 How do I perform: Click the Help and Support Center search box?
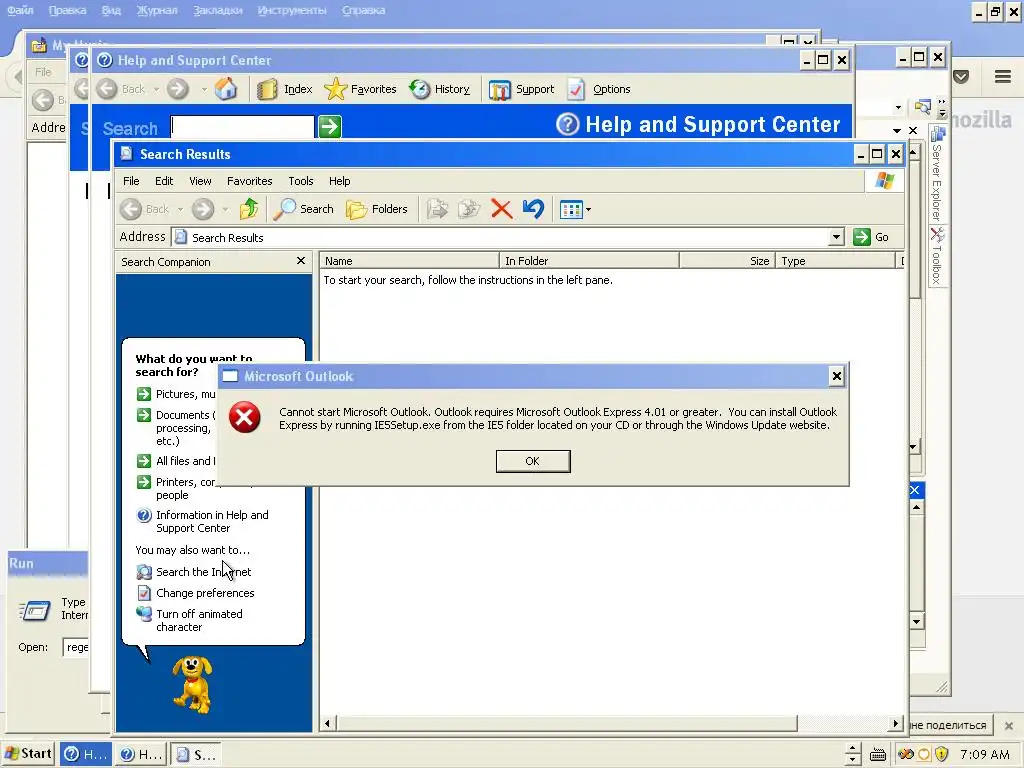[242, 127]
